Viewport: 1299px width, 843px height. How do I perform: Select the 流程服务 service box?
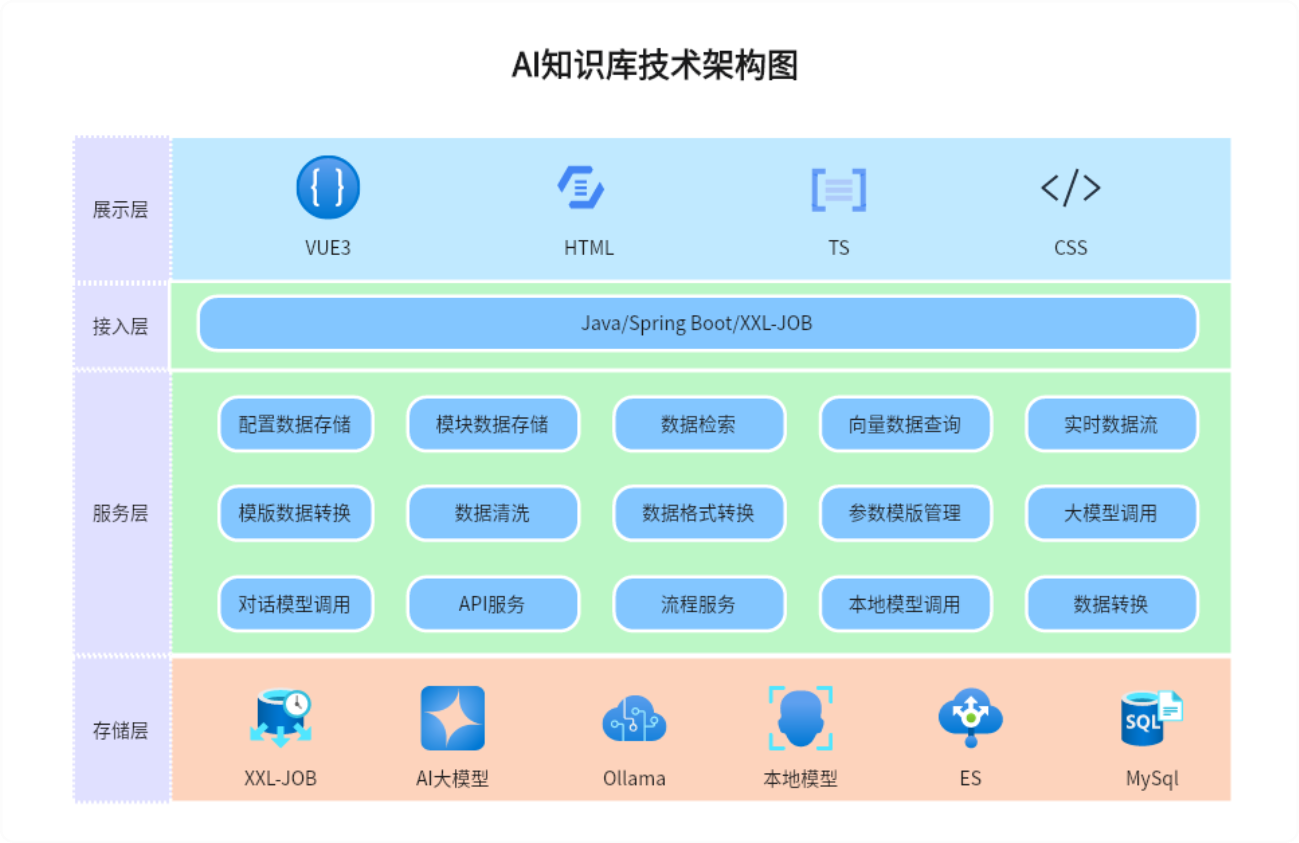699,604
